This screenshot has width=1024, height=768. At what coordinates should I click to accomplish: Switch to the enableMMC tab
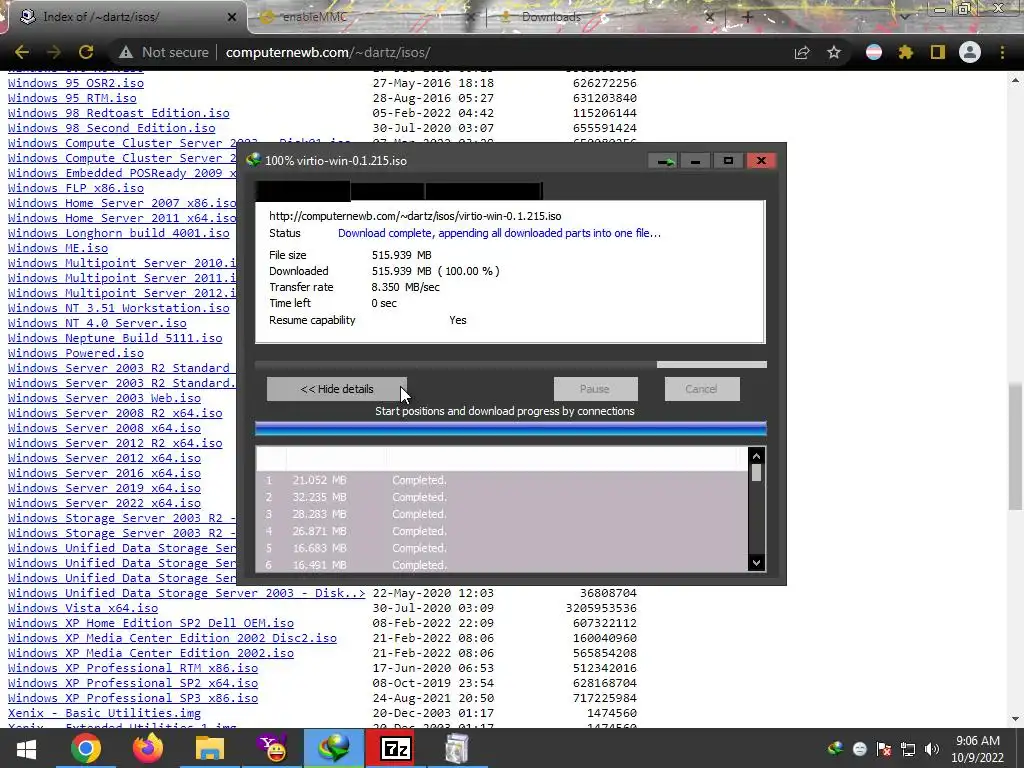point(366,17)
